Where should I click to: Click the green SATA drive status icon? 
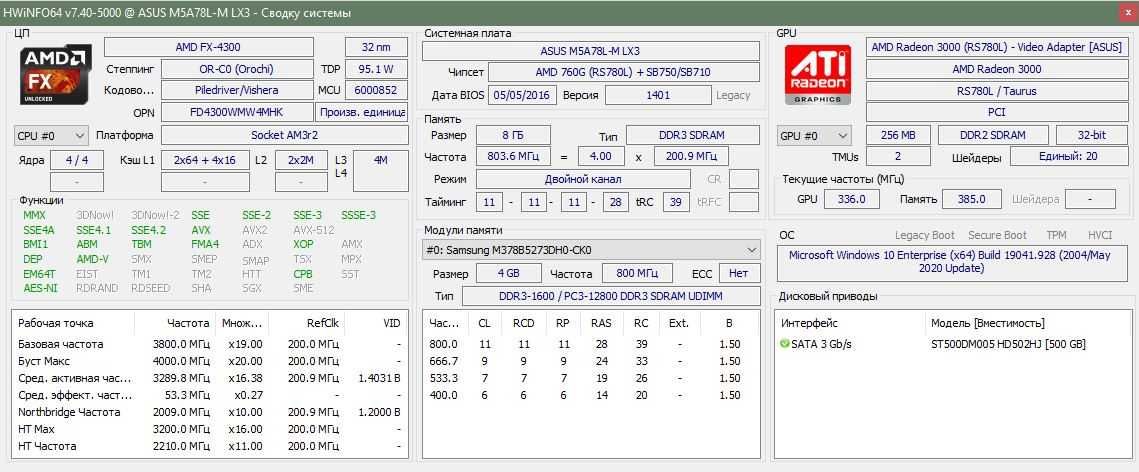point(785,344)
